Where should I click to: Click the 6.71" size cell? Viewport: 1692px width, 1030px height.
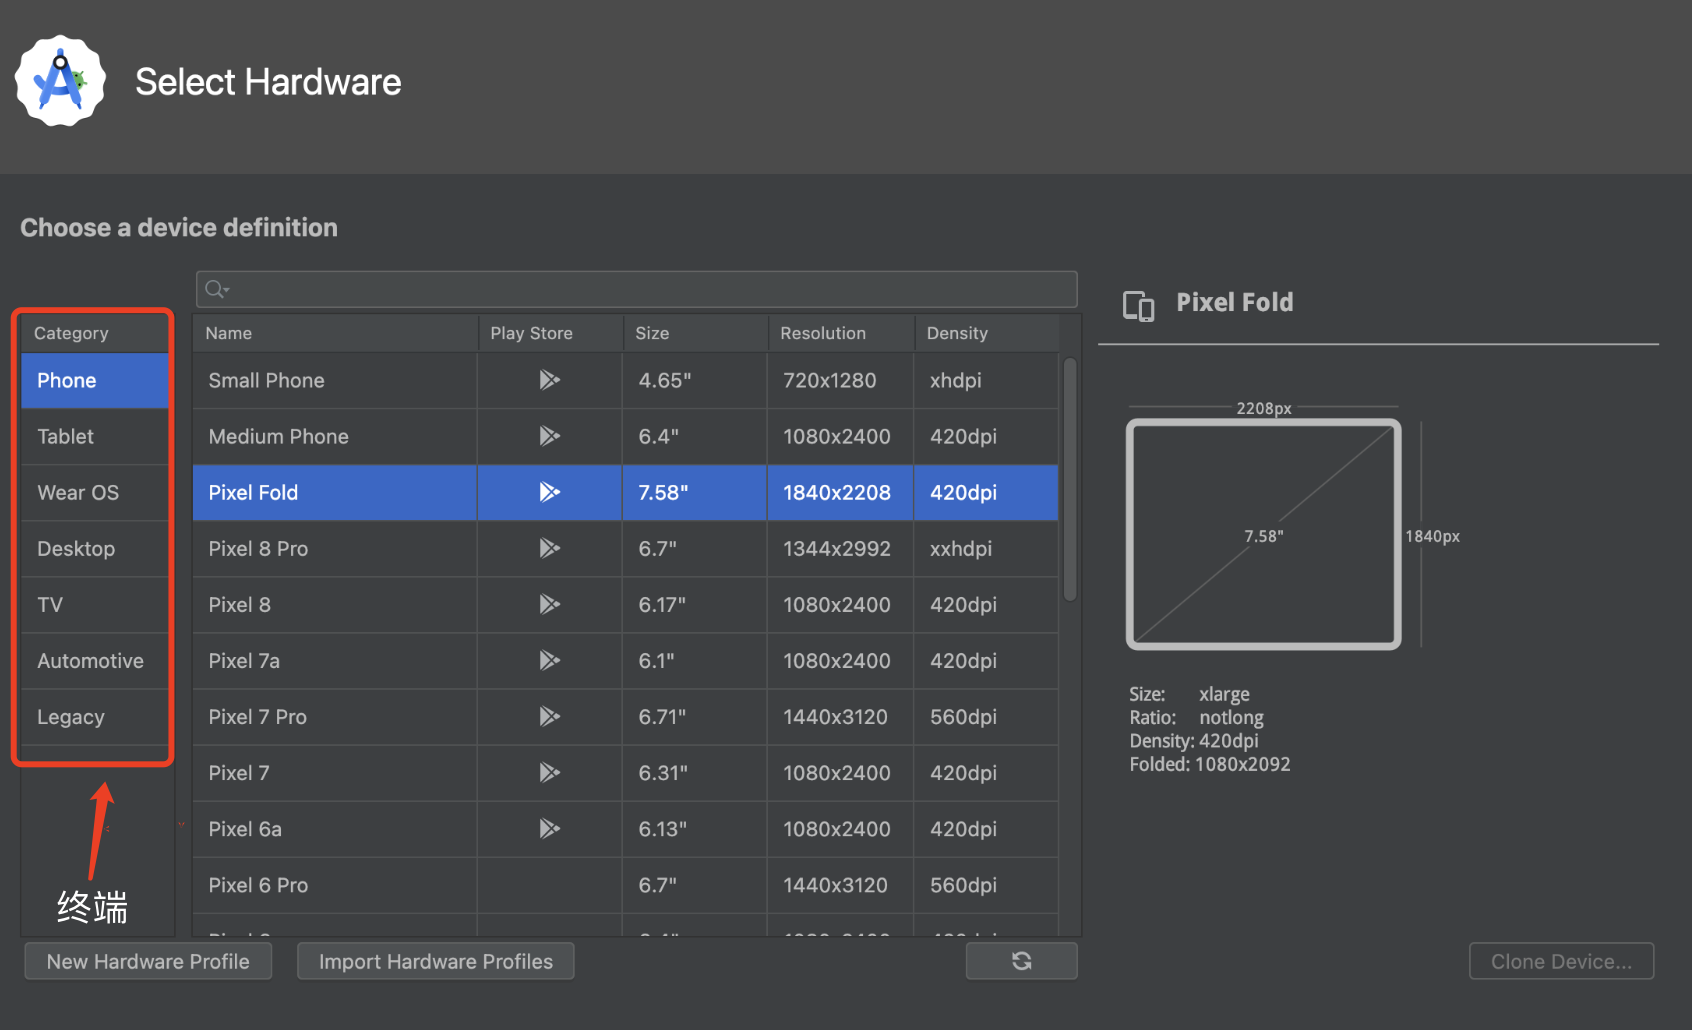(695, 716)
